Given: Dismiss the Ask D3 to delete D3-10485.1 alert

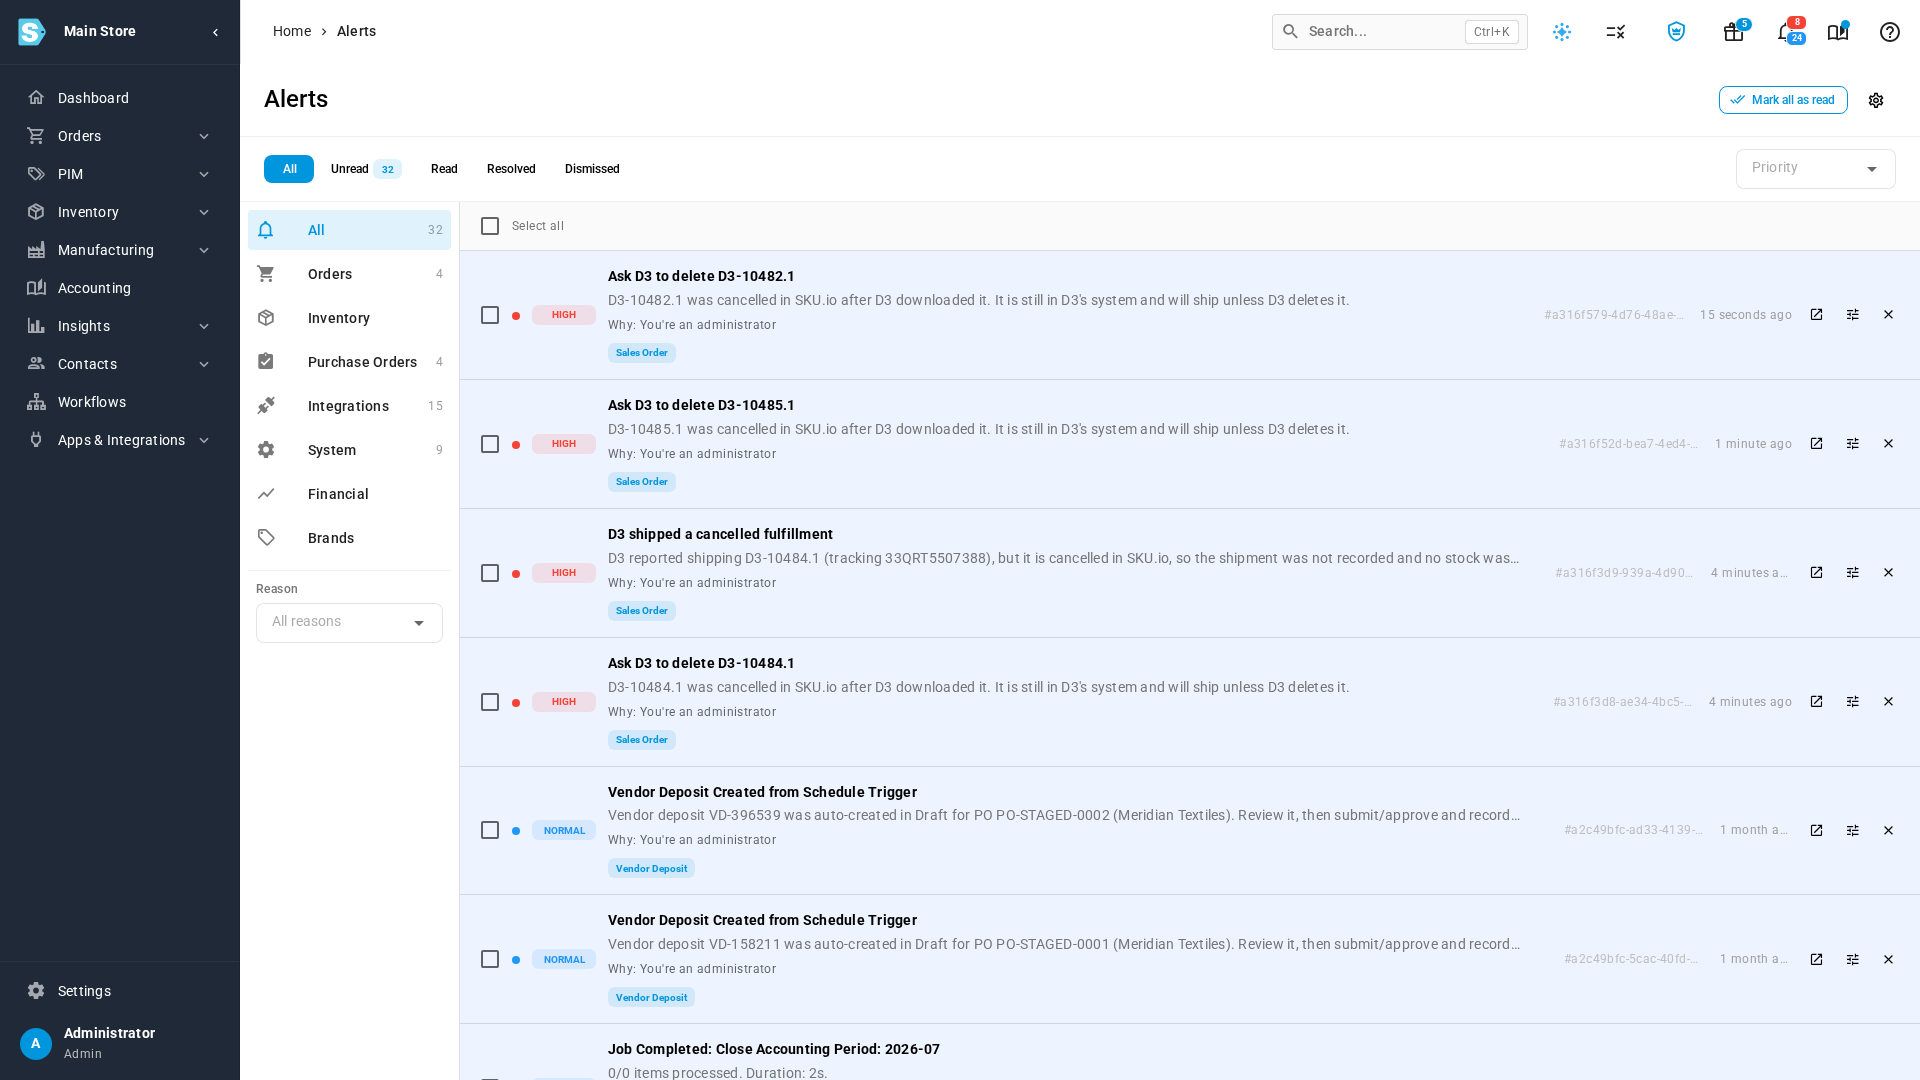Looking at the screenshot, I should click(1888, 444).
